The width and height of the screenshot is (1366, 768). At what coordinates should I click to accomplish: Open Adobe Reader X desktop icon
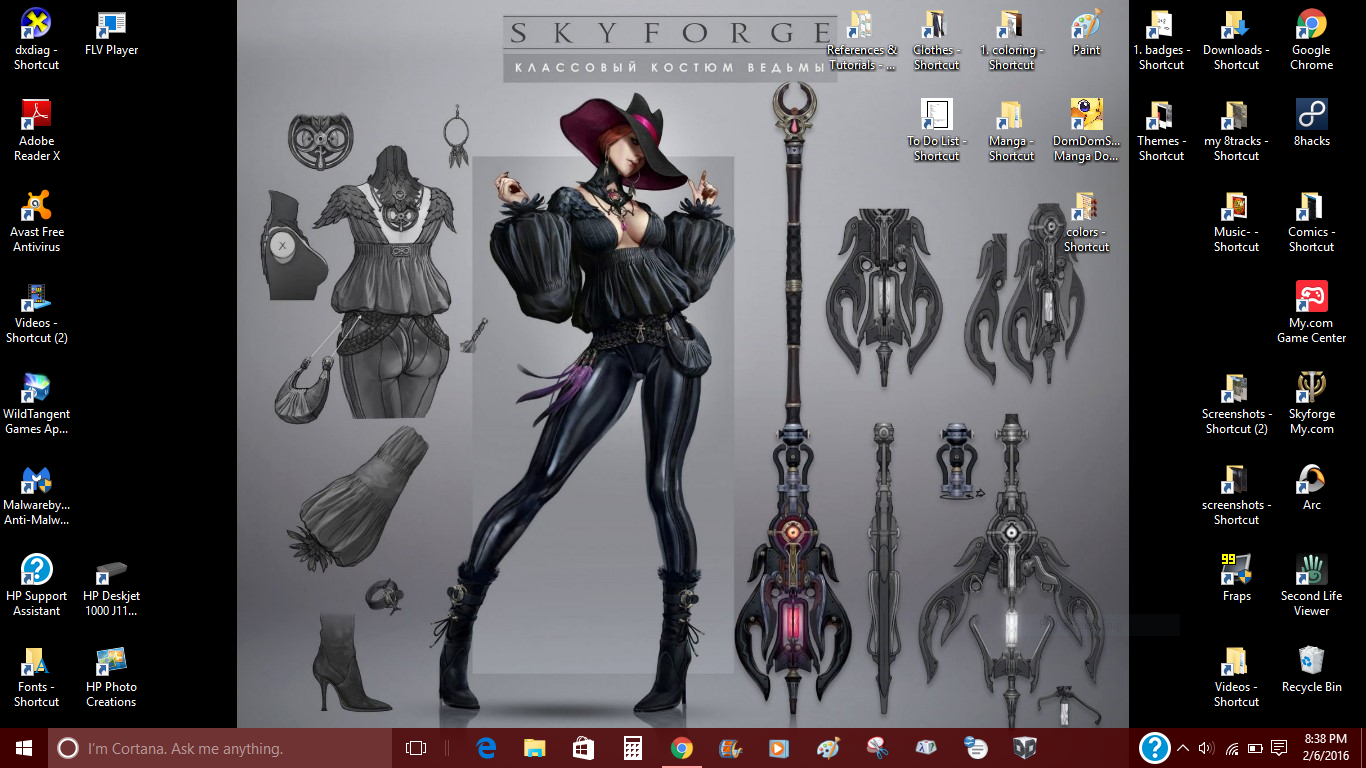click(x=37, y=131)
